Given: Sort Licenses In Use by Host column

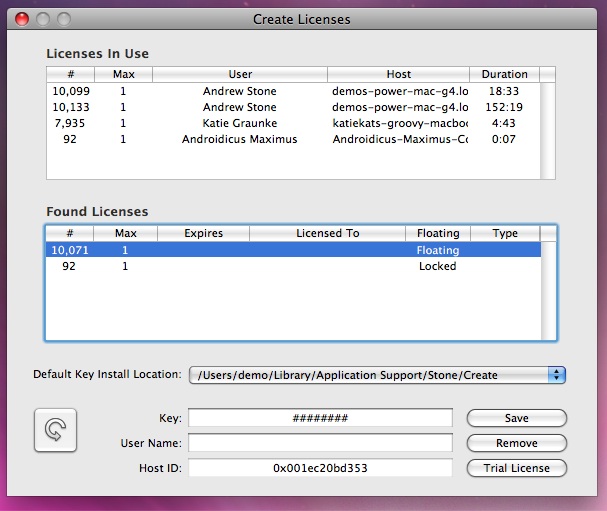Looking at the screenshot, I should click(399, 74).
